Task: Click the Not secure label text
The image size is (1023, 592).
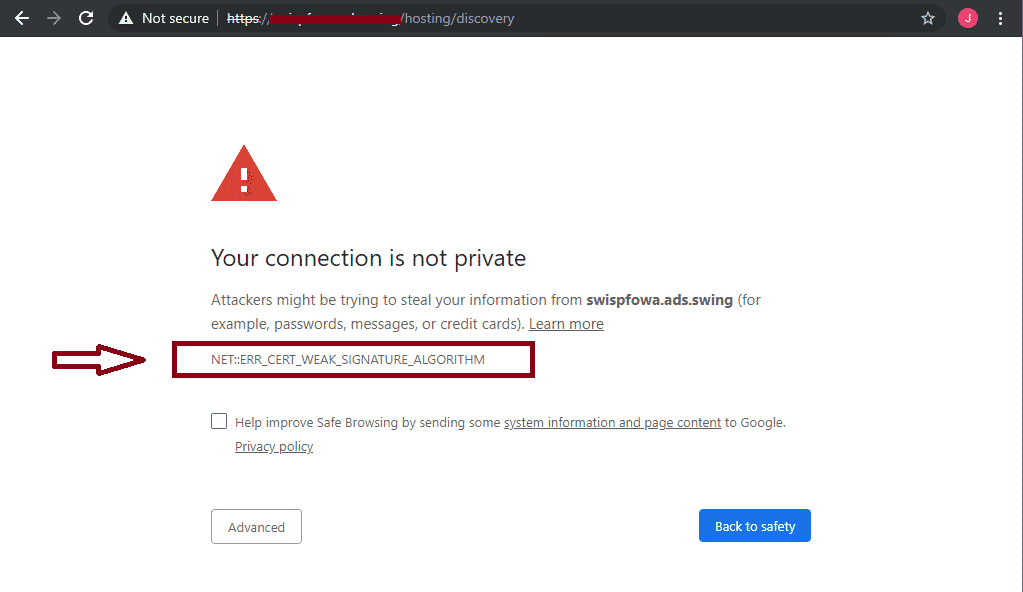Action: point(176,18)
